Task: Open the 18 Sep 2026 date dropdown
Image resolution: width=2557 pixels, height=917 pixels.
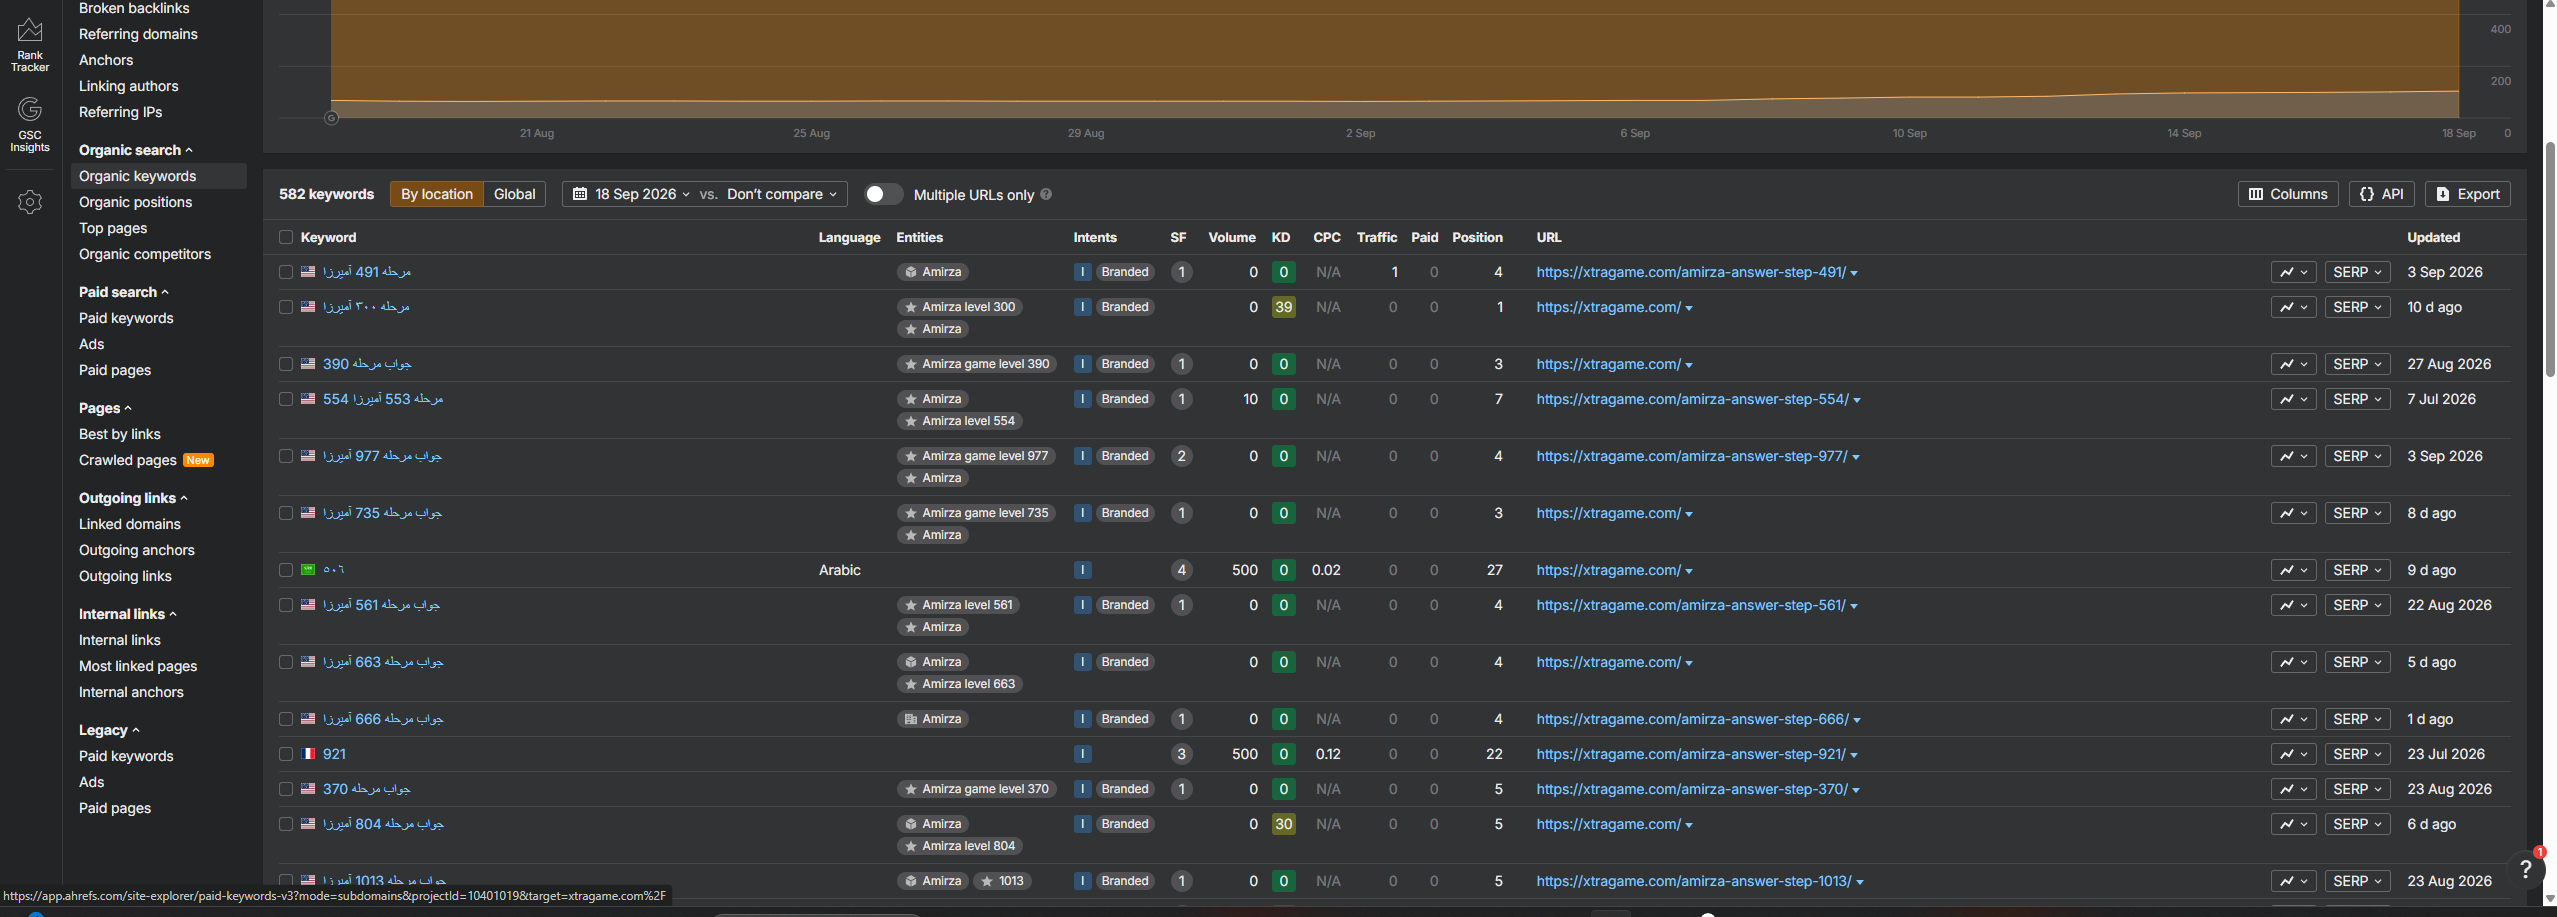Action: pos(632,194)
